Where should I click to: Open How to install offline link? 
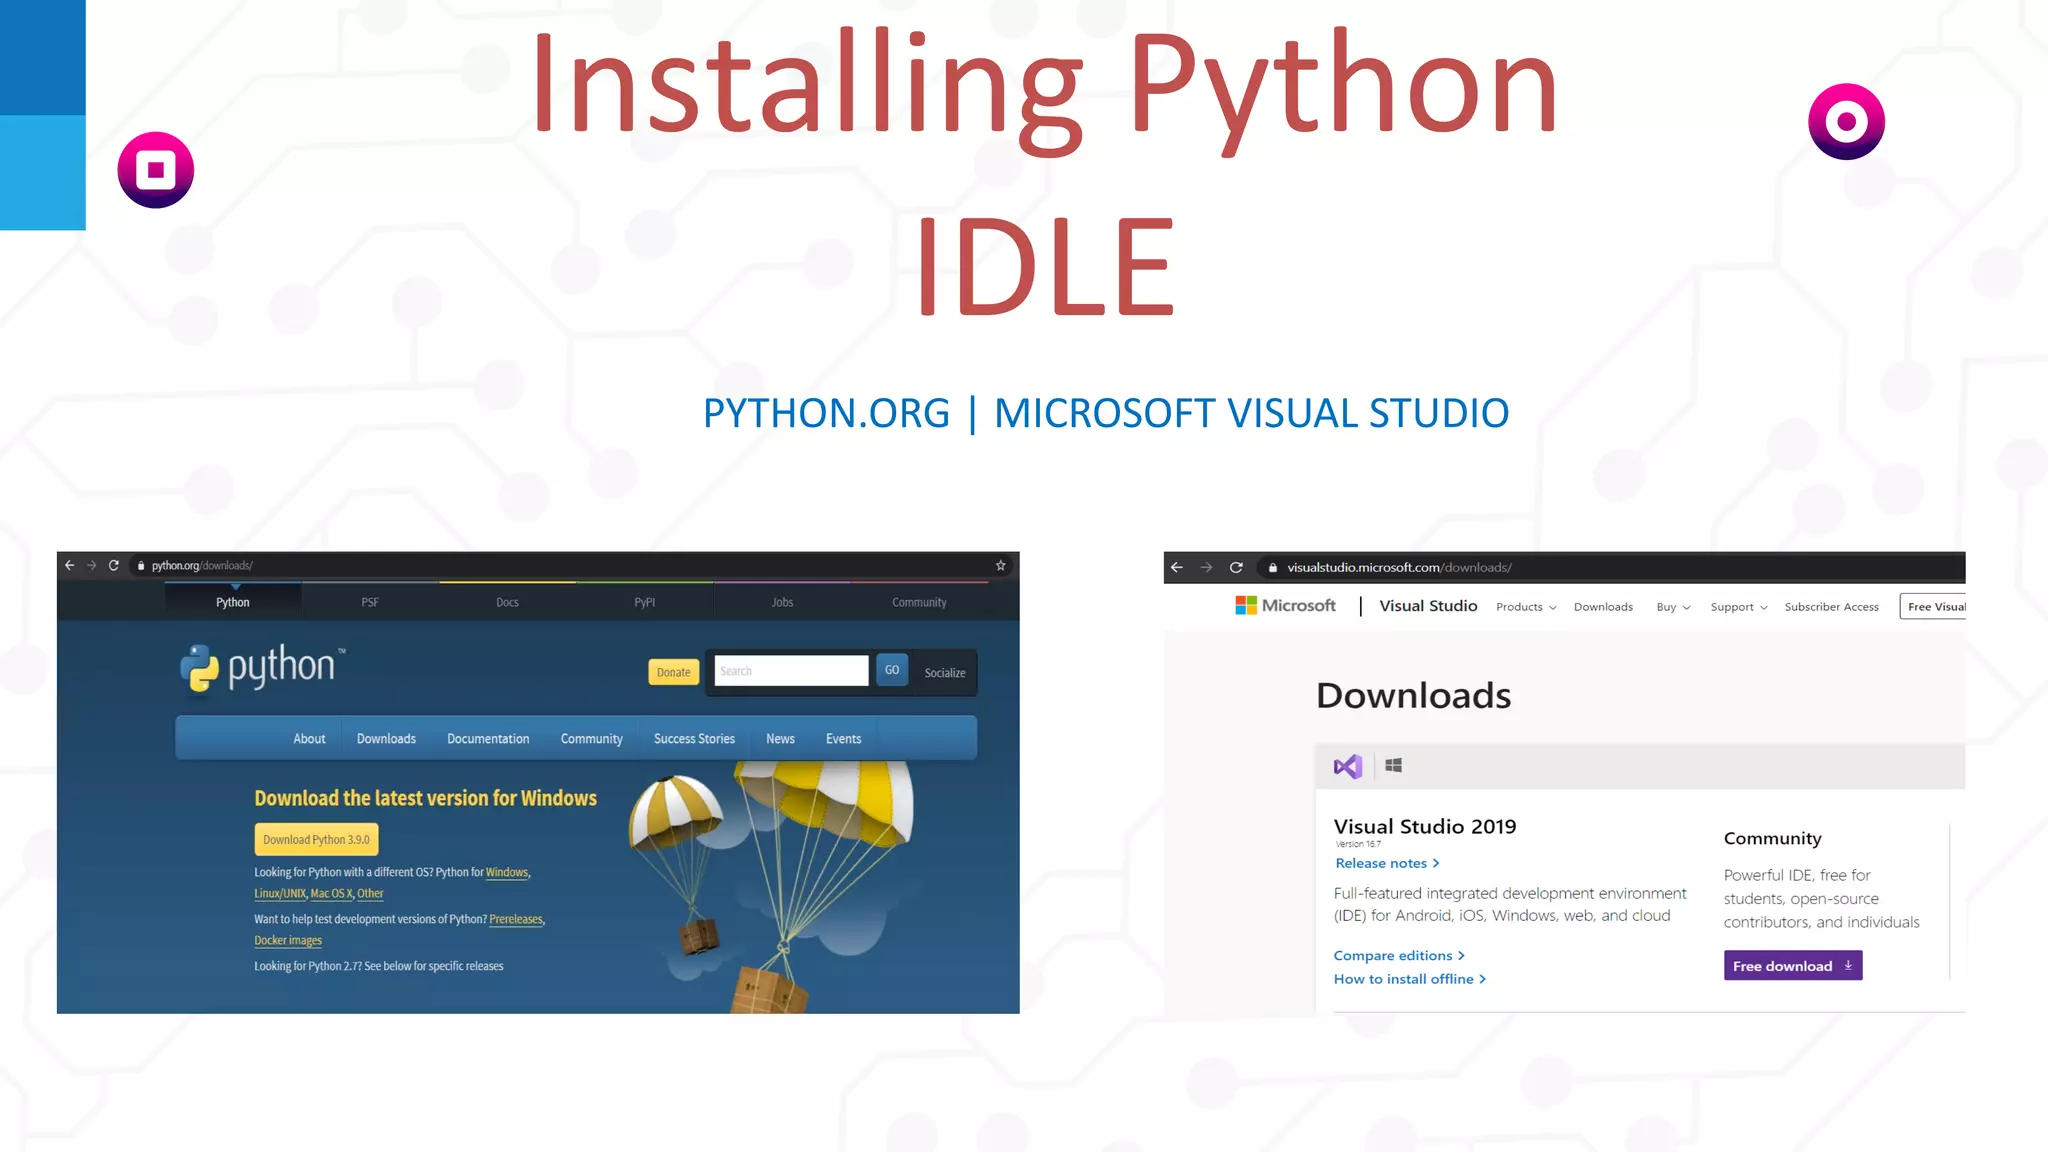[x=1410, y=979]
